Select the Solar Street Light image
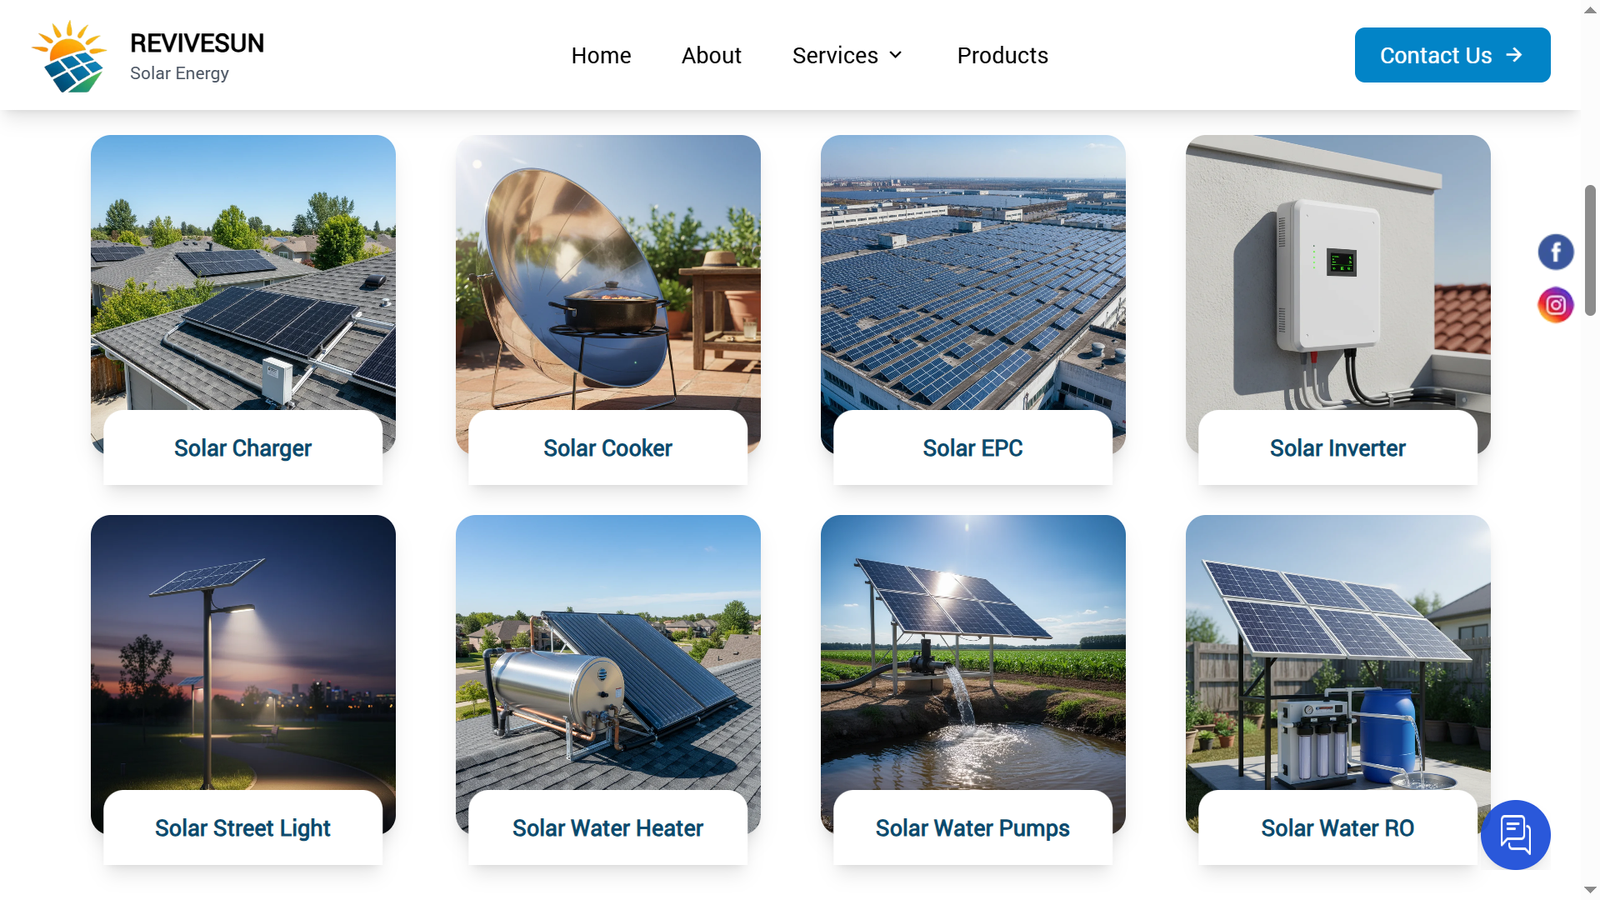This screenshot has width=1600, height=900. pos(243,652)
